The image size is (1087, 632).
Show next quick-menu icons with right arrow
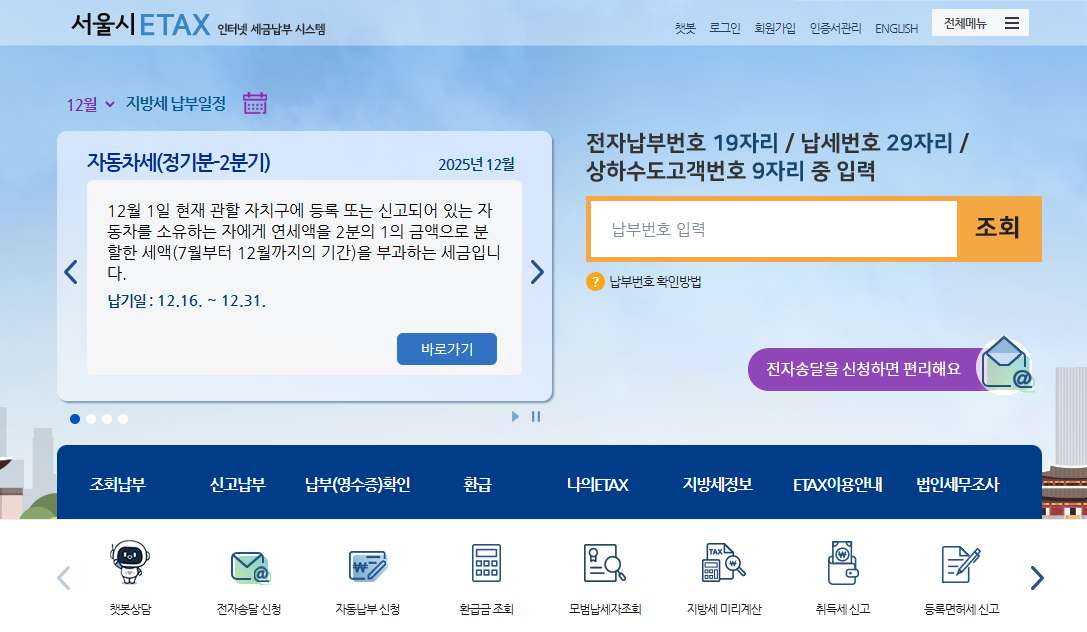pyautogui.click(x=1037, y=578)
